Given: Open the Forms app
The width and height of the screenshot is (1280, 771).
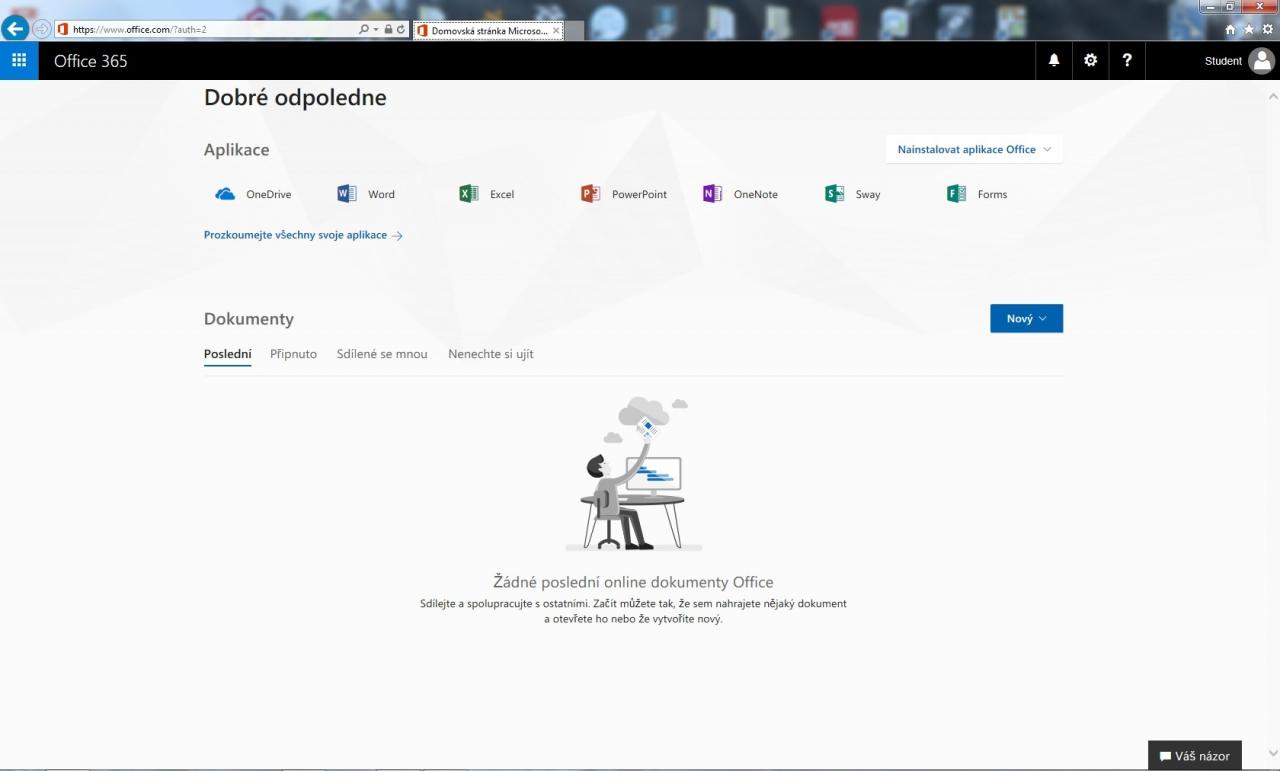Looking at the screenshot, I should tap(977, 194).
